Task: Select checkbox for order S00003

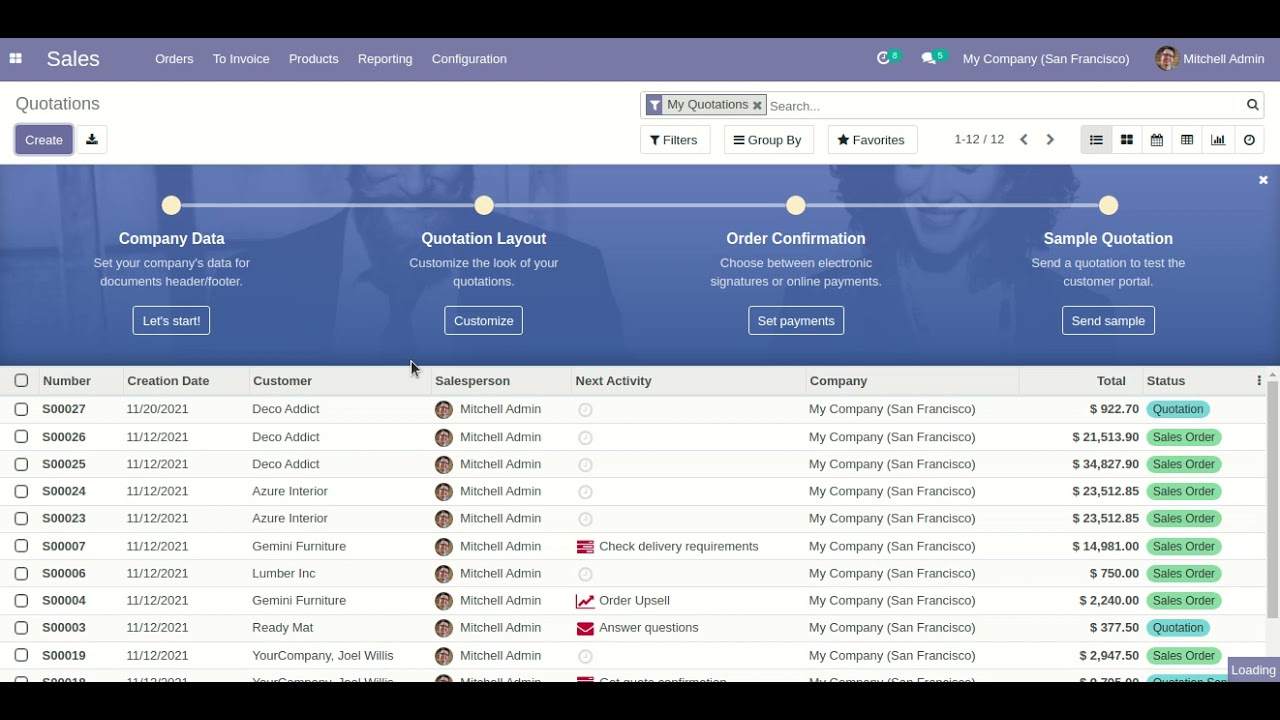Action: tap(21, 628)
